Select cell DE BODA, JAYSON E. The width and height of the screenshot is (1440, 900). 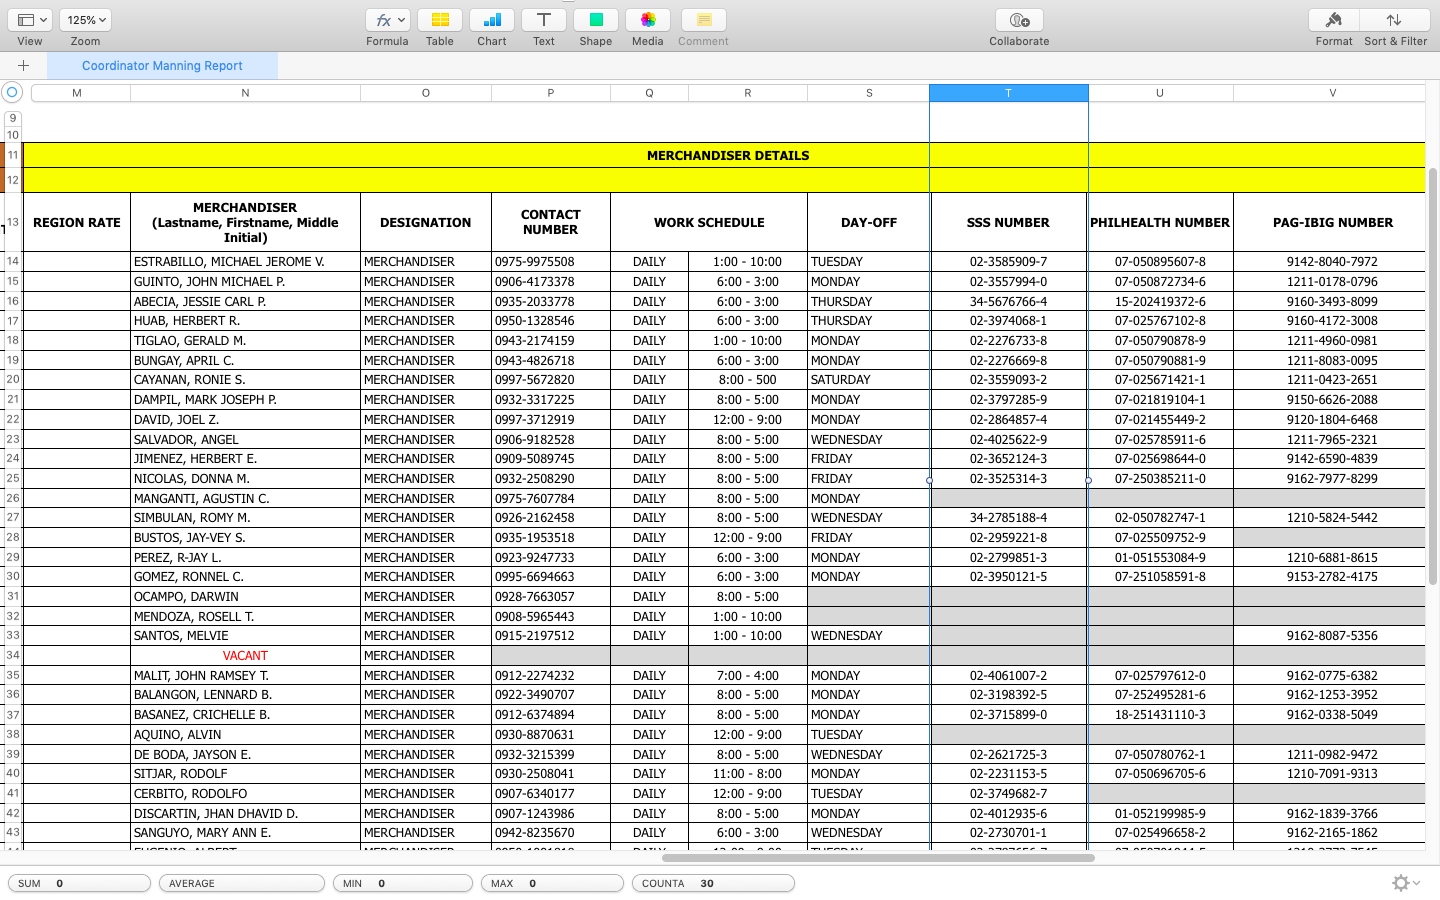tap(245, 755)
